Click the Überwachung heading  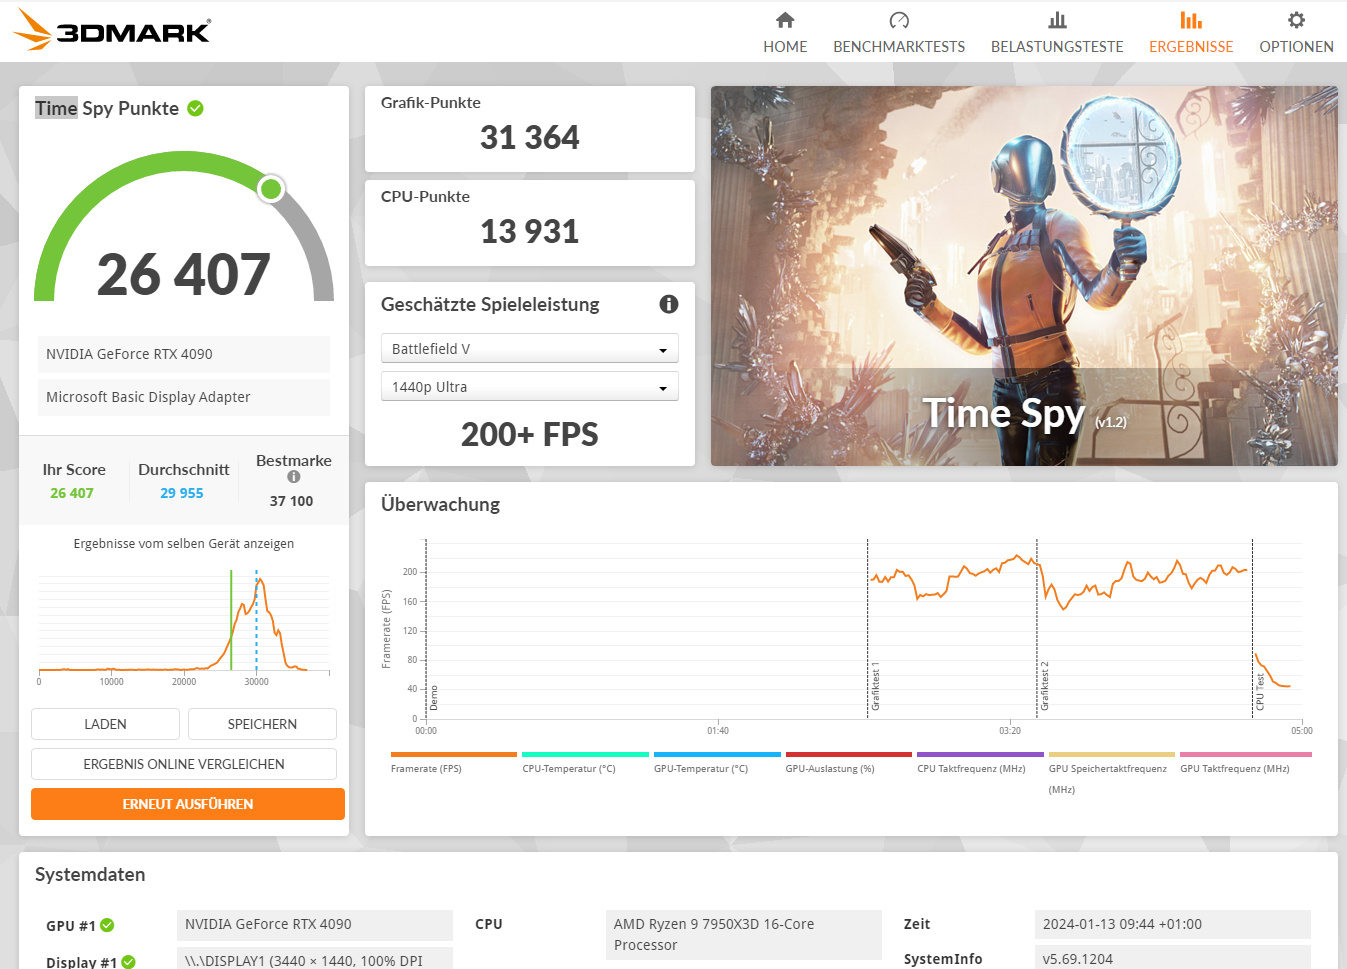pos(441,504)
